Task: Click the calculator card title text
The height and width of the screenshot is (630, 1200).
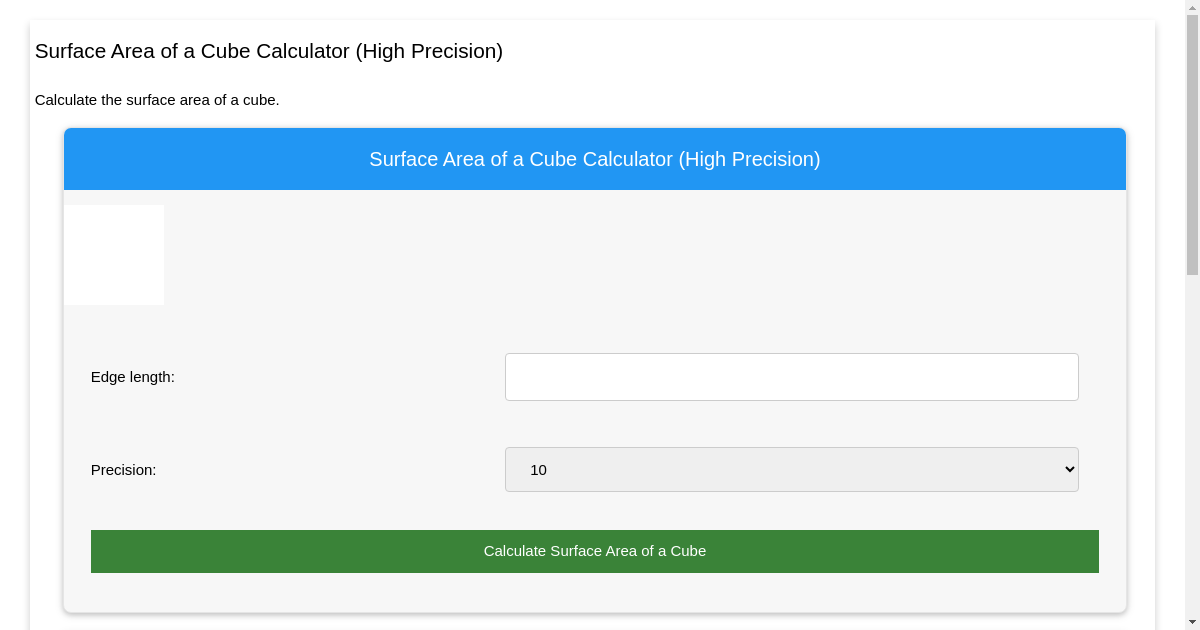Action: (595, 159)
